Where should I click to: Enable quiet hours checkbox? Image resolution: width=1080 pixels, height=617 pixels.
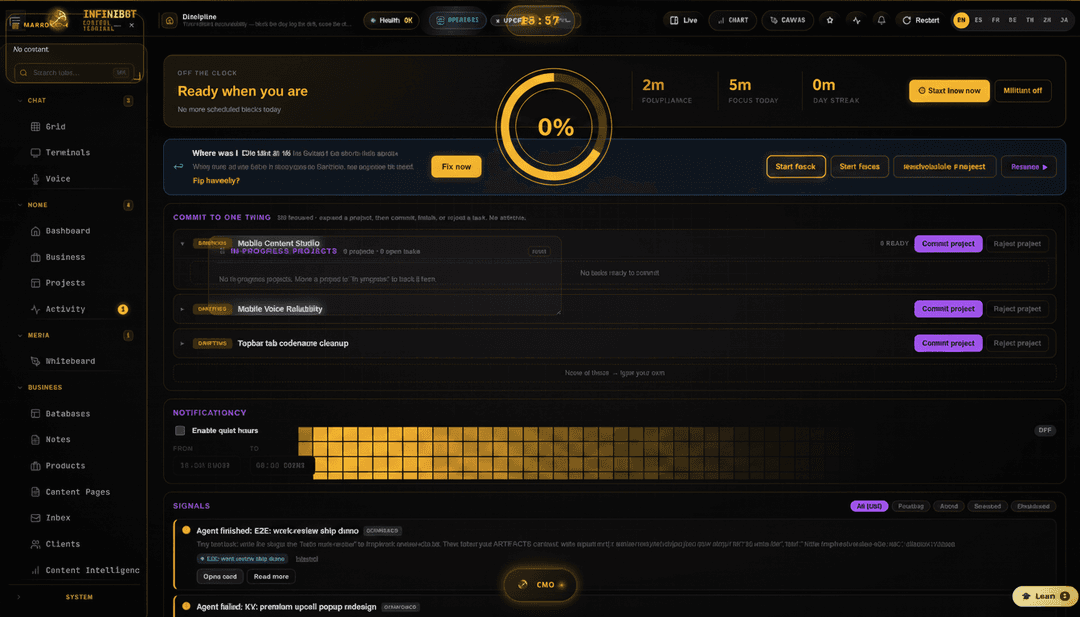point(180,430)
